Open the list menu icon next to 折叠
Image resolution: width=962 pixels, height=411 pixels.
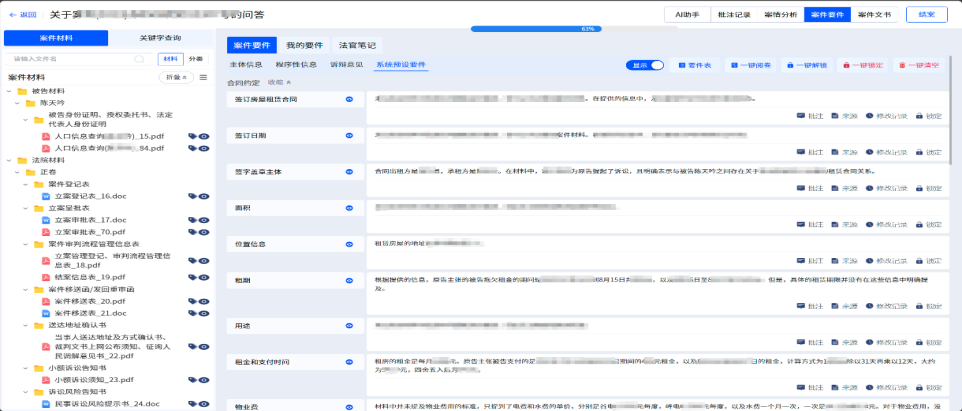(204, 77)
